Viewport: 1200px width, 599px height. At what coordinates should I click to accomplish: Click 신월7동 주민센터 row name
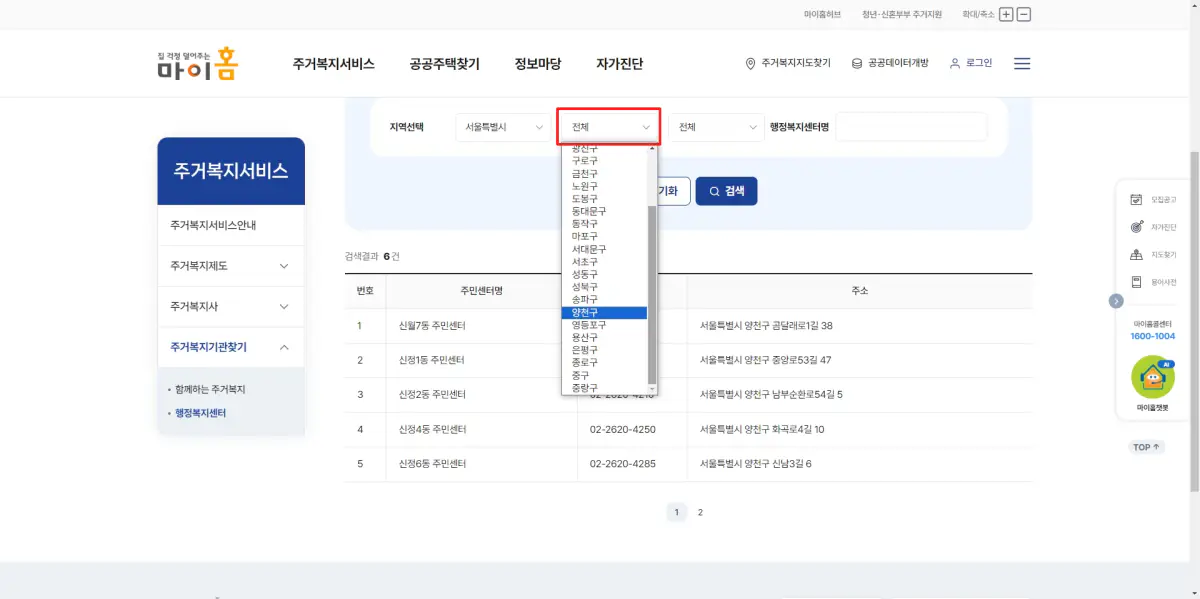[x=432, y=326]
